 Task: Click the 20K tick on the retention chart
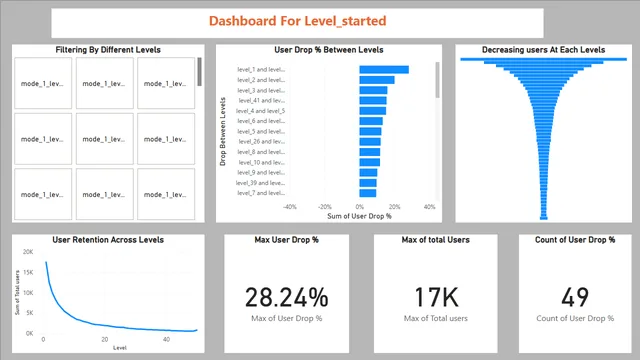(28, 252)
